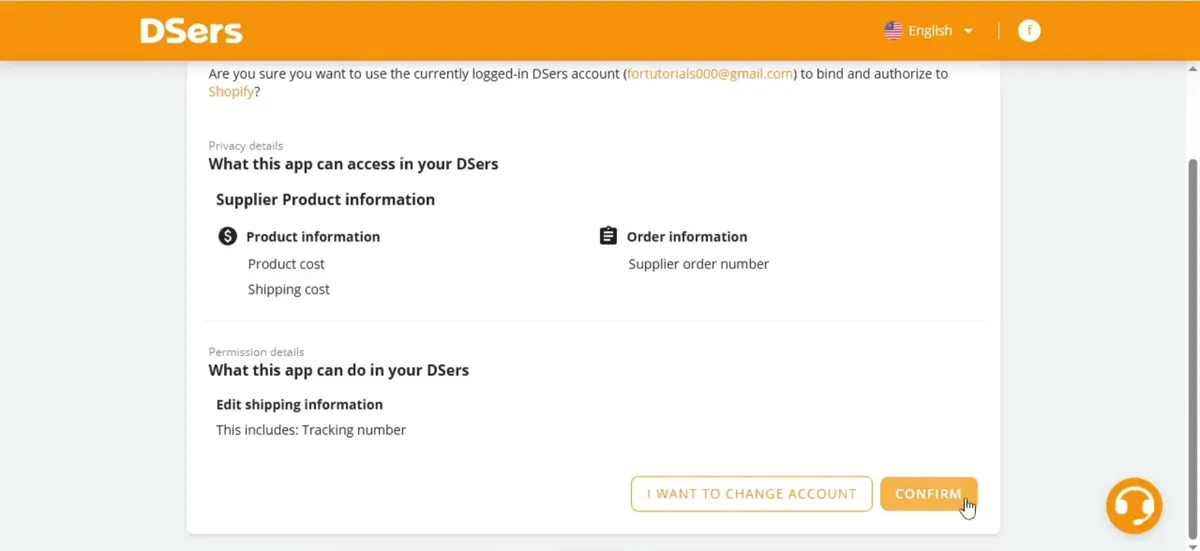Open the headset support chat widget
This screenshot has width=1200, height=551.
point(1134,506)
